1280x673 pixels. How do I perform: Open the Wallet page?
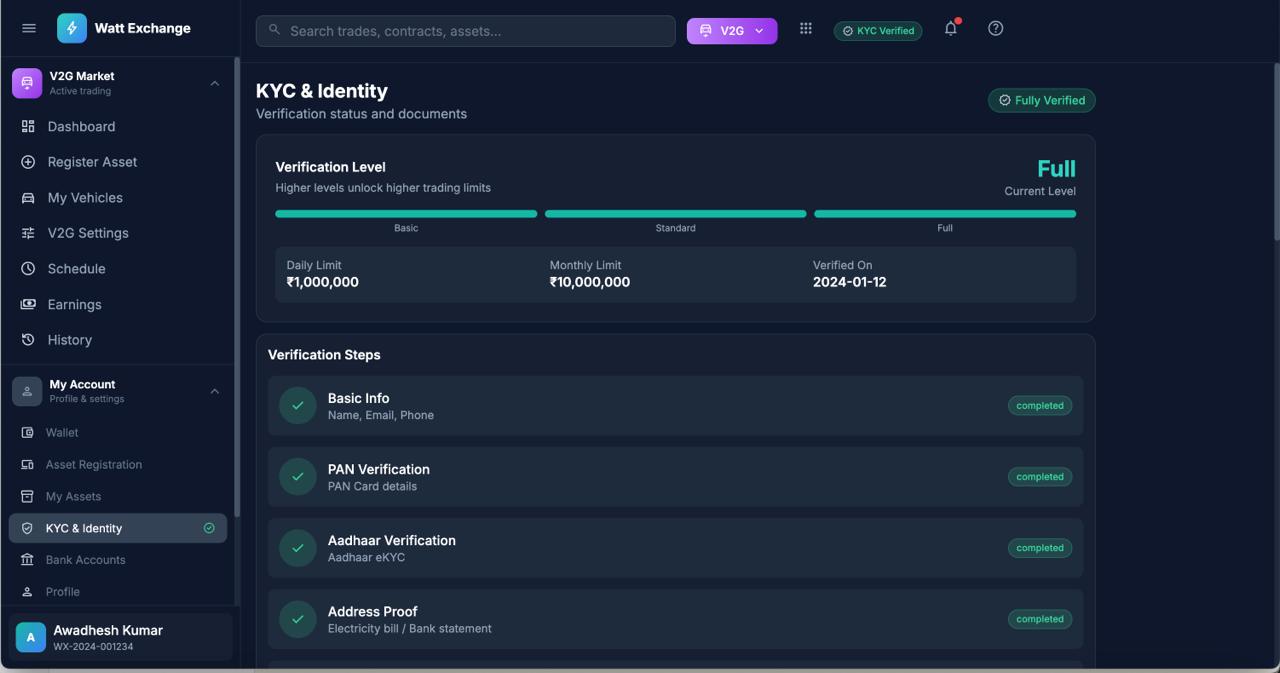(x=62, y=432)
